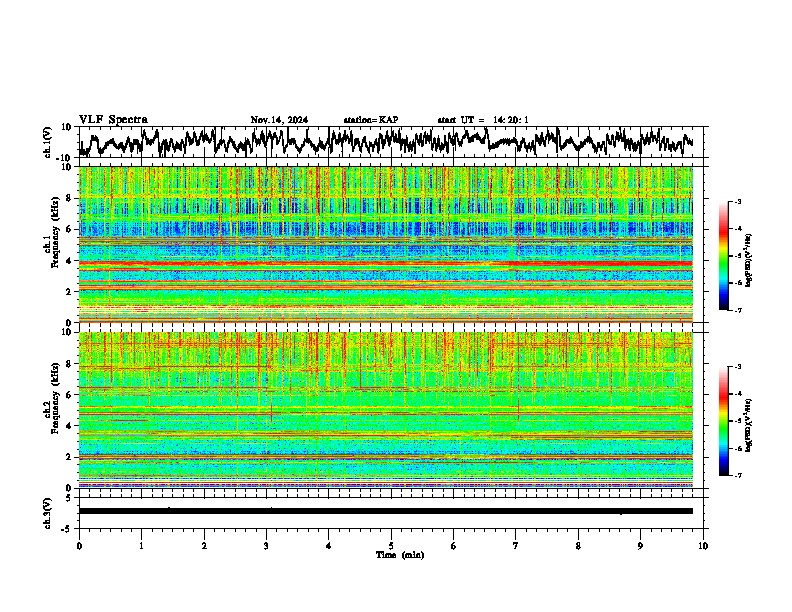Click the ch.2 "Frequency (kHz)" axis label
The width and height of the screenshot is (792, 612).
pyautogui.click(x=55, y=398)
